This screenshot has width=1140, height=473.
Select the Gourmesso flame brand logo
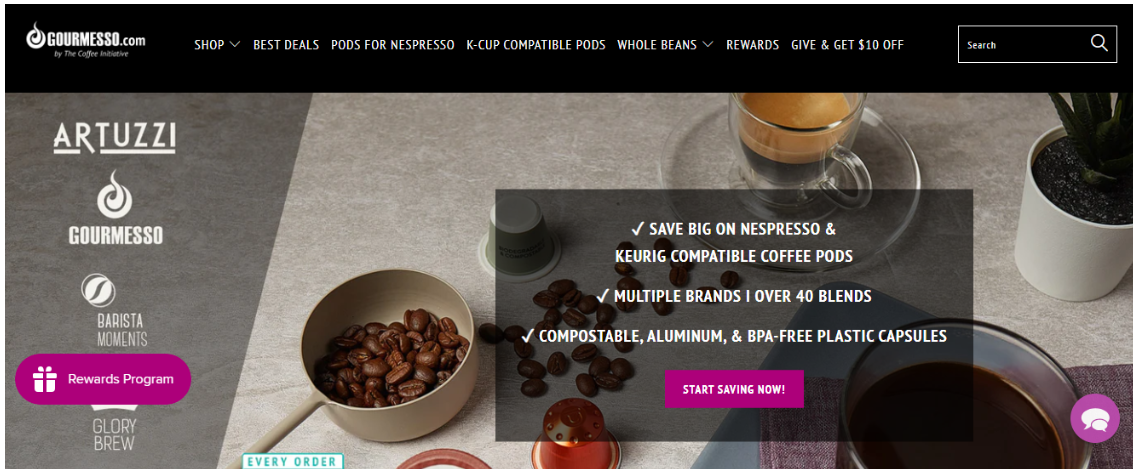click(x=116, y=208)
